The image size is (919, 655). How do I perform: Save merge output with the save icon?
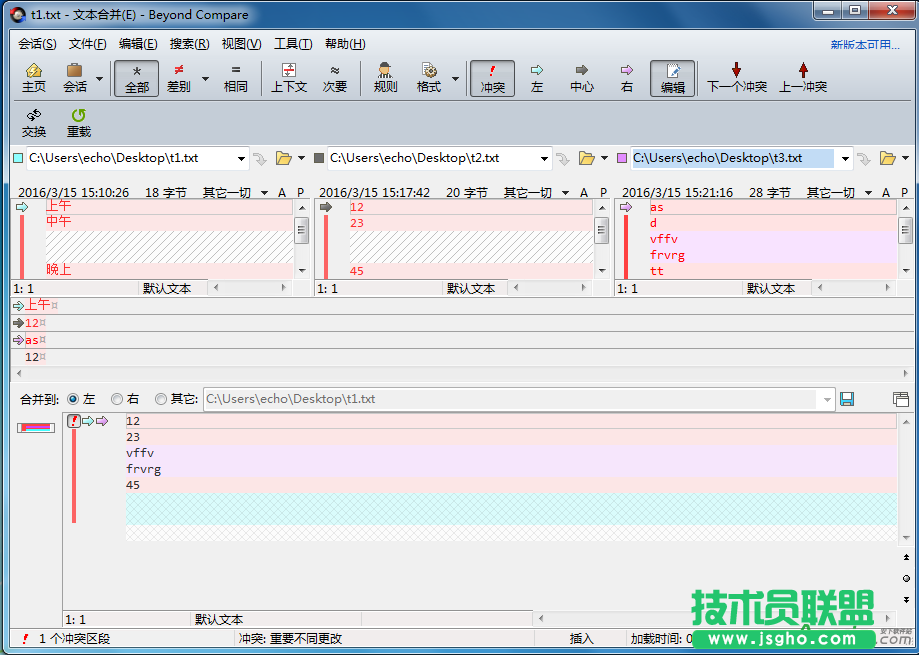pos(847,399)
